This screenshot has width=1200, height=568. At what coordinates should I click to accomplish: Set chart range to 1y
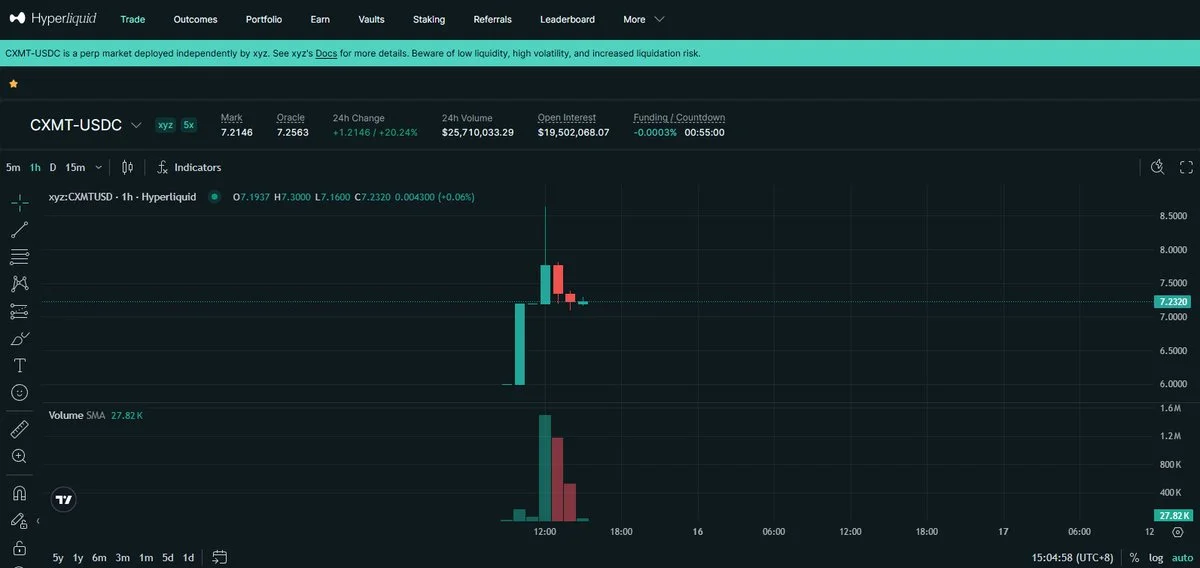point(78,557)
